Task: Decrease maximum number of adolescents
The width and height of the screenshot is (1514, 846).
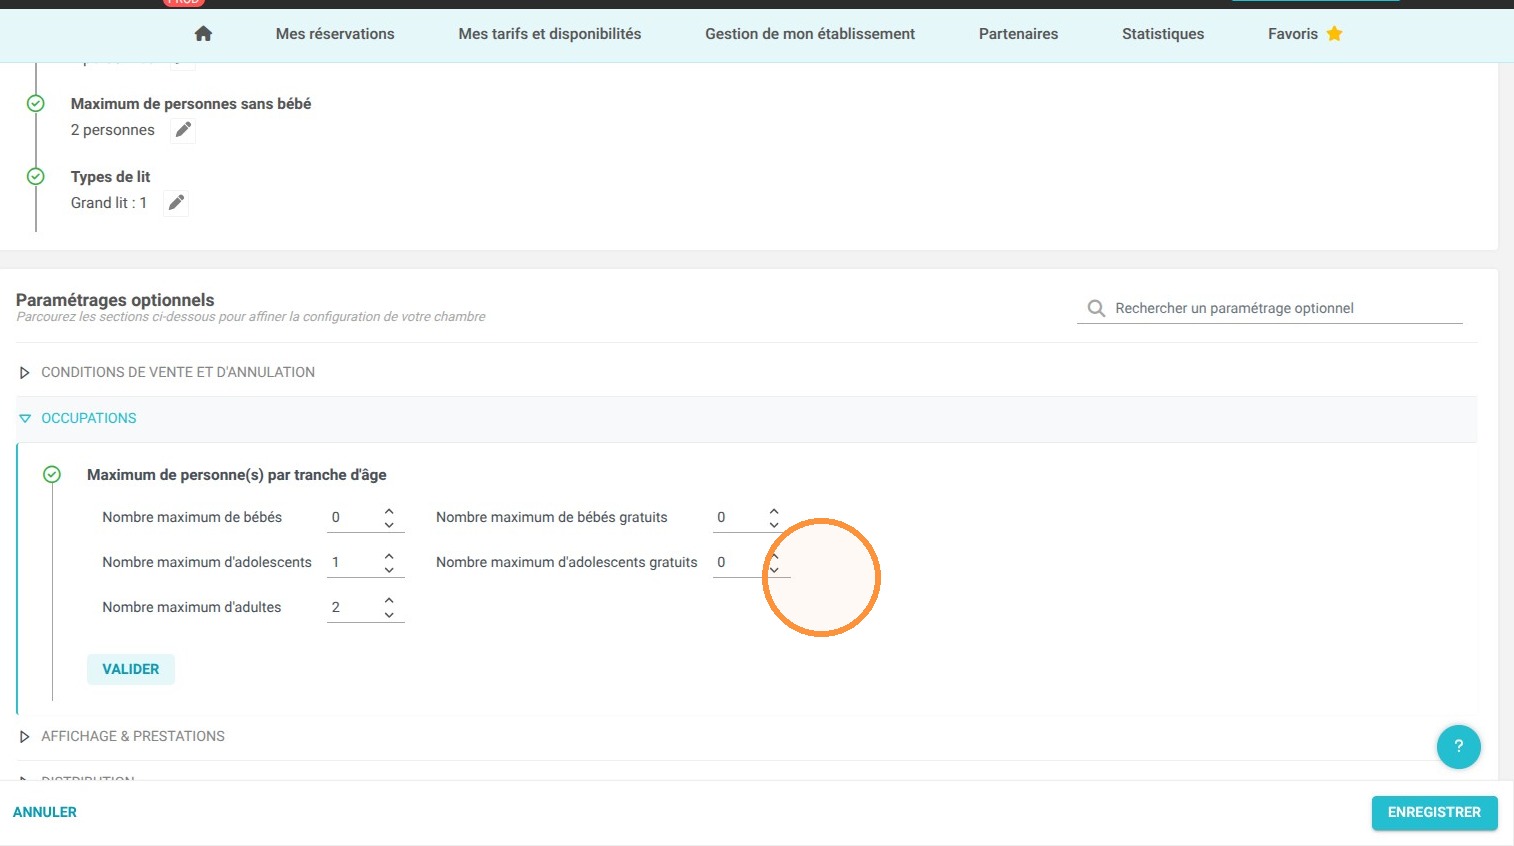Action: (x=389, y=569)
